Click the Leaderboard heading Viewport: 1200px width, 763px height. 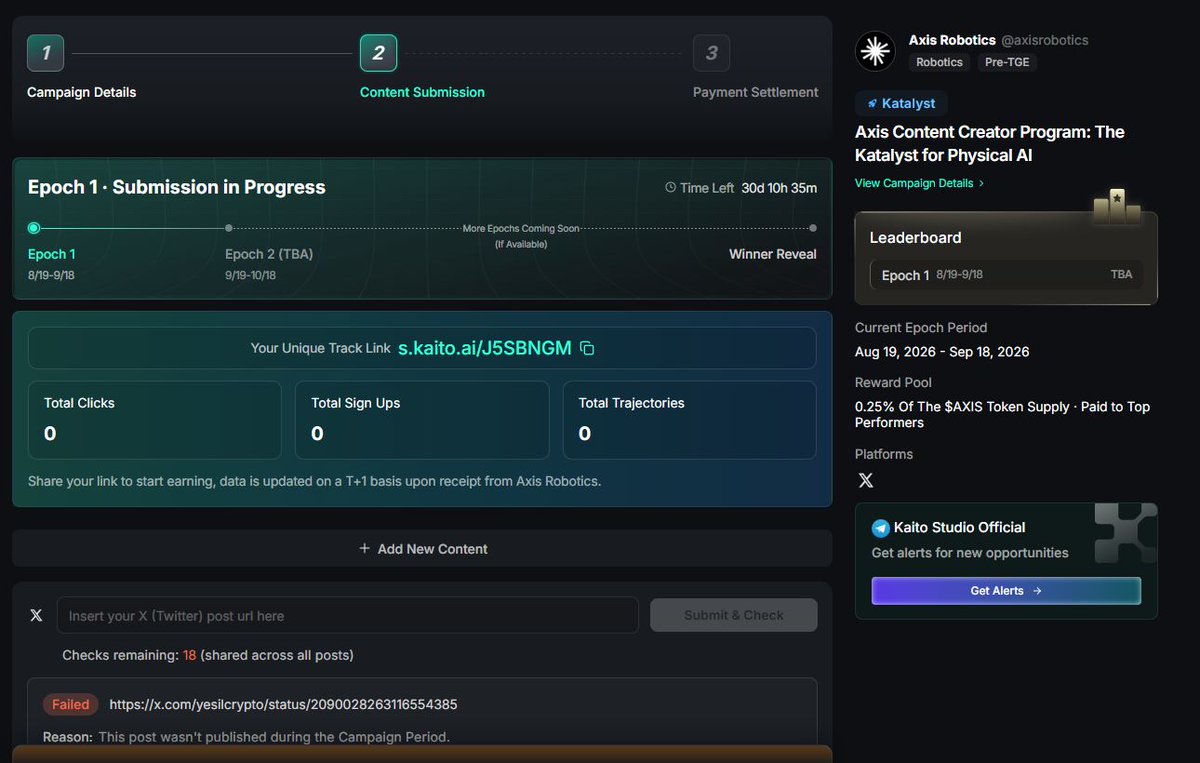coord(915,238)
